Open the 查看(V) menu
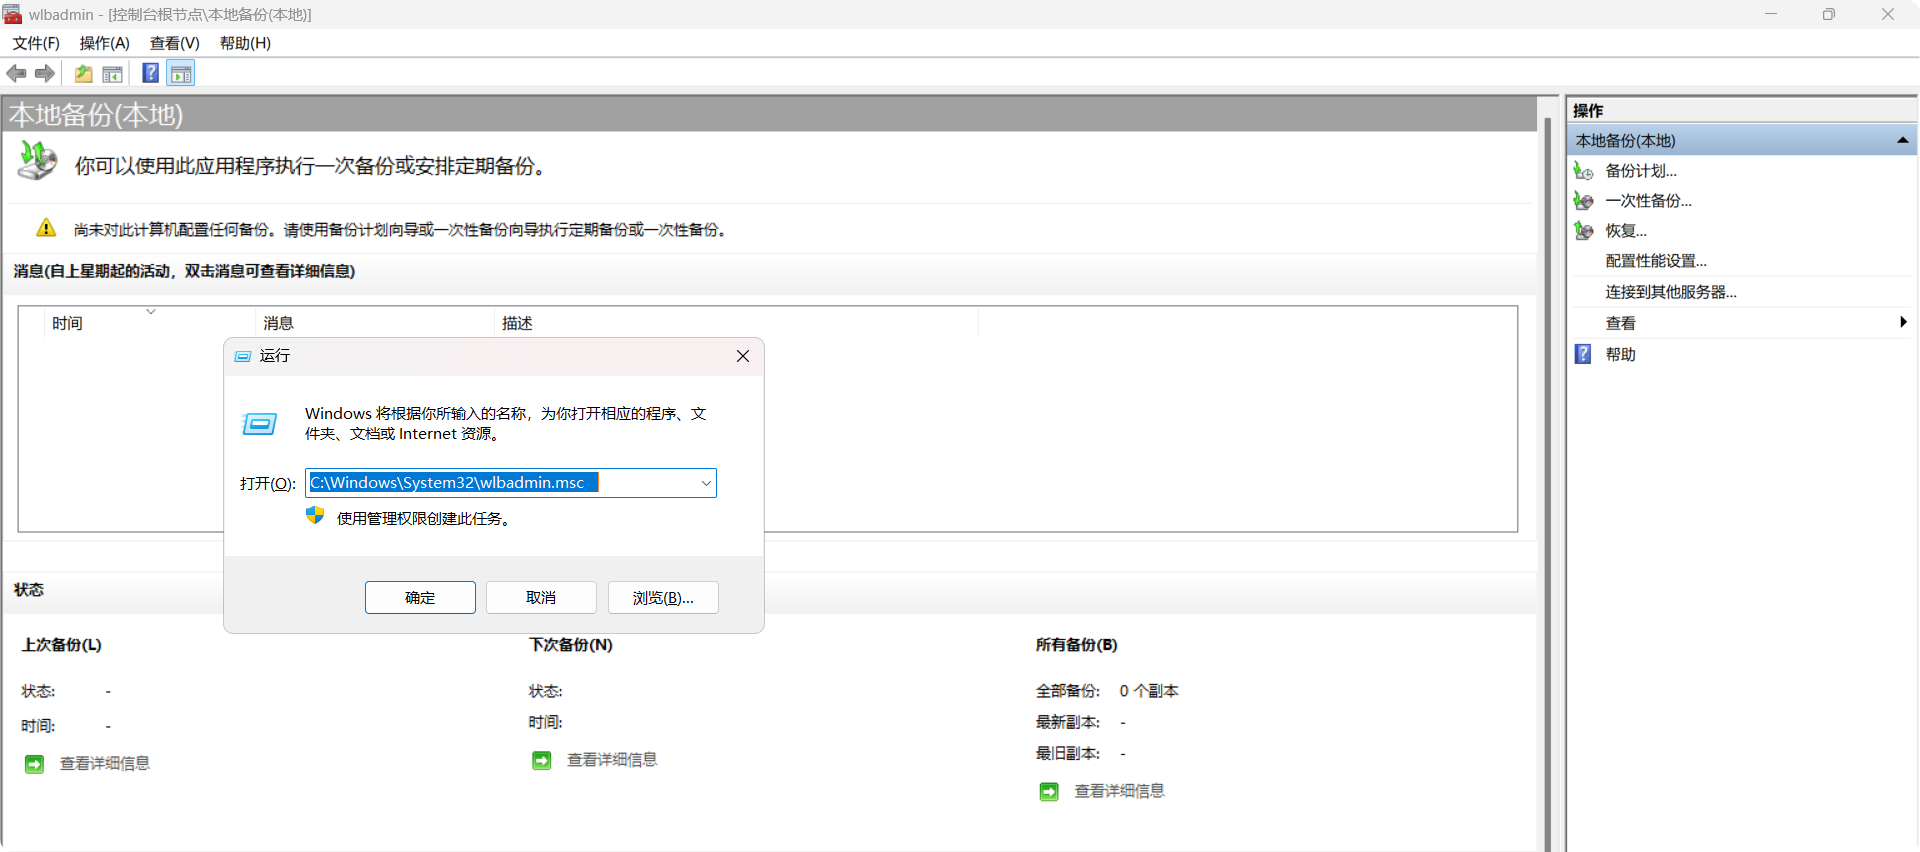The width and height of the screenshot is (1920, 852). point(175,43)
